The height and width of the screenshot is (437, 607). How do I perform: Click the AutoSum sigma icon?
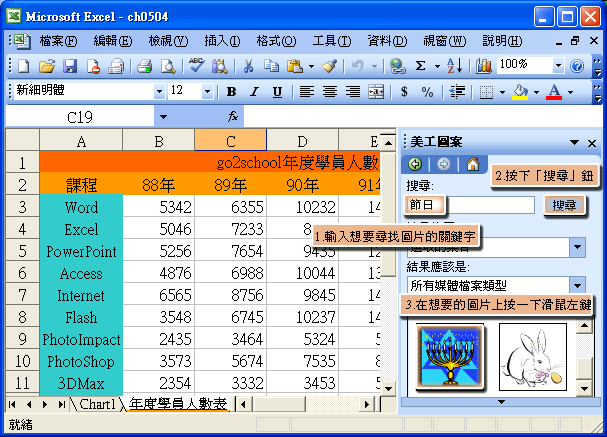coord(421,66)
